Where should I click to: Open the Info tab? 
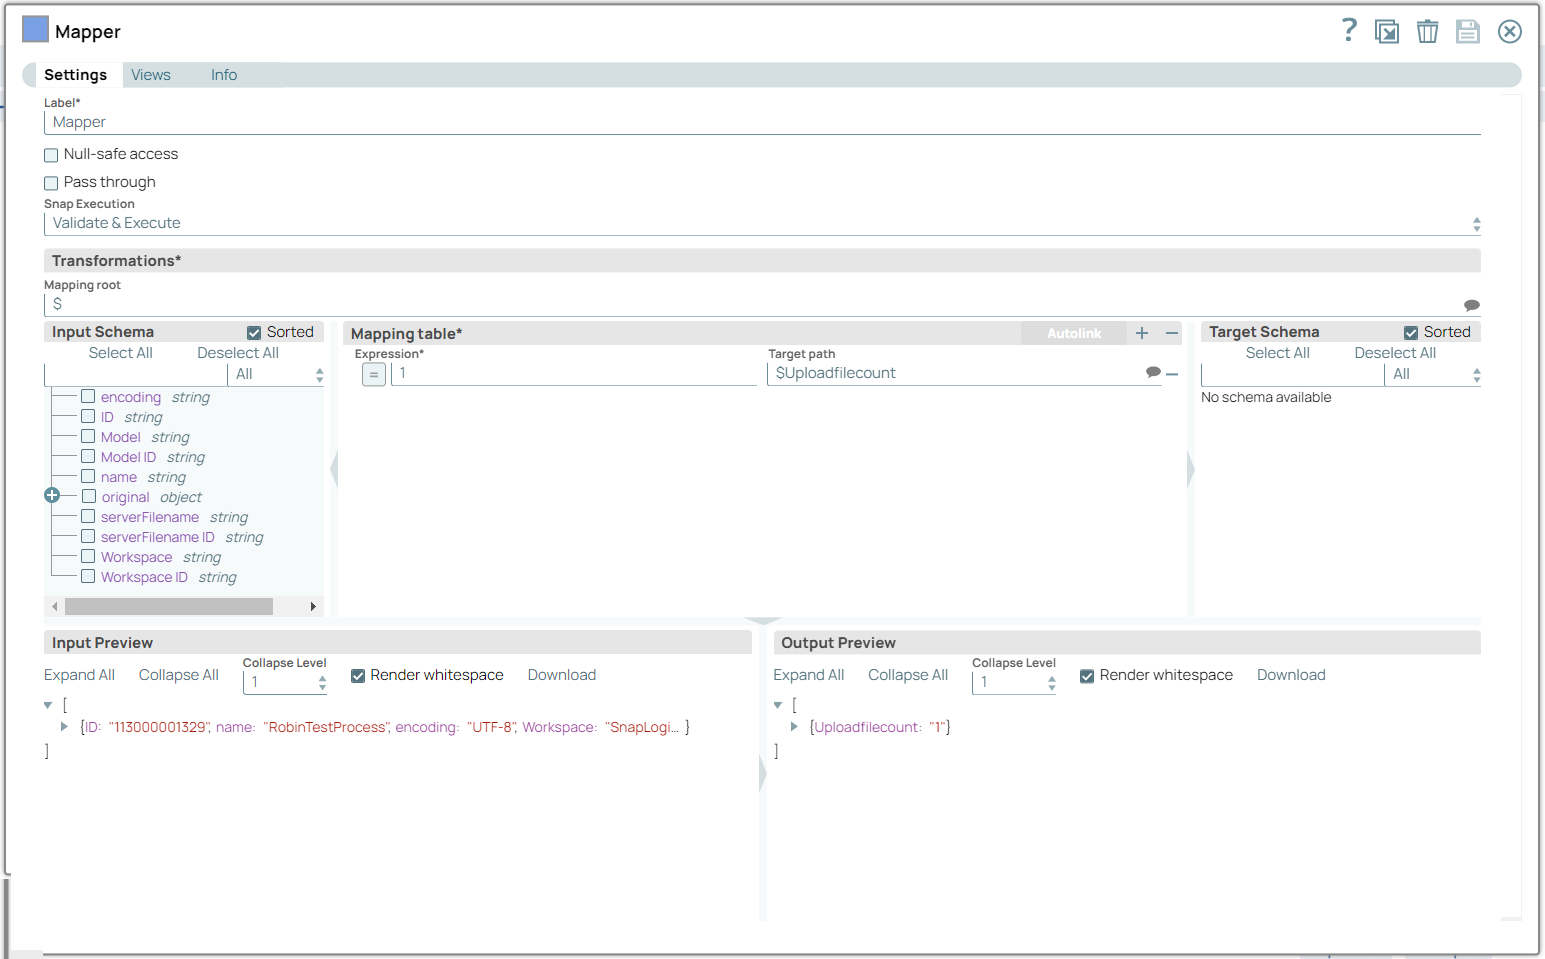coord(223,74)
